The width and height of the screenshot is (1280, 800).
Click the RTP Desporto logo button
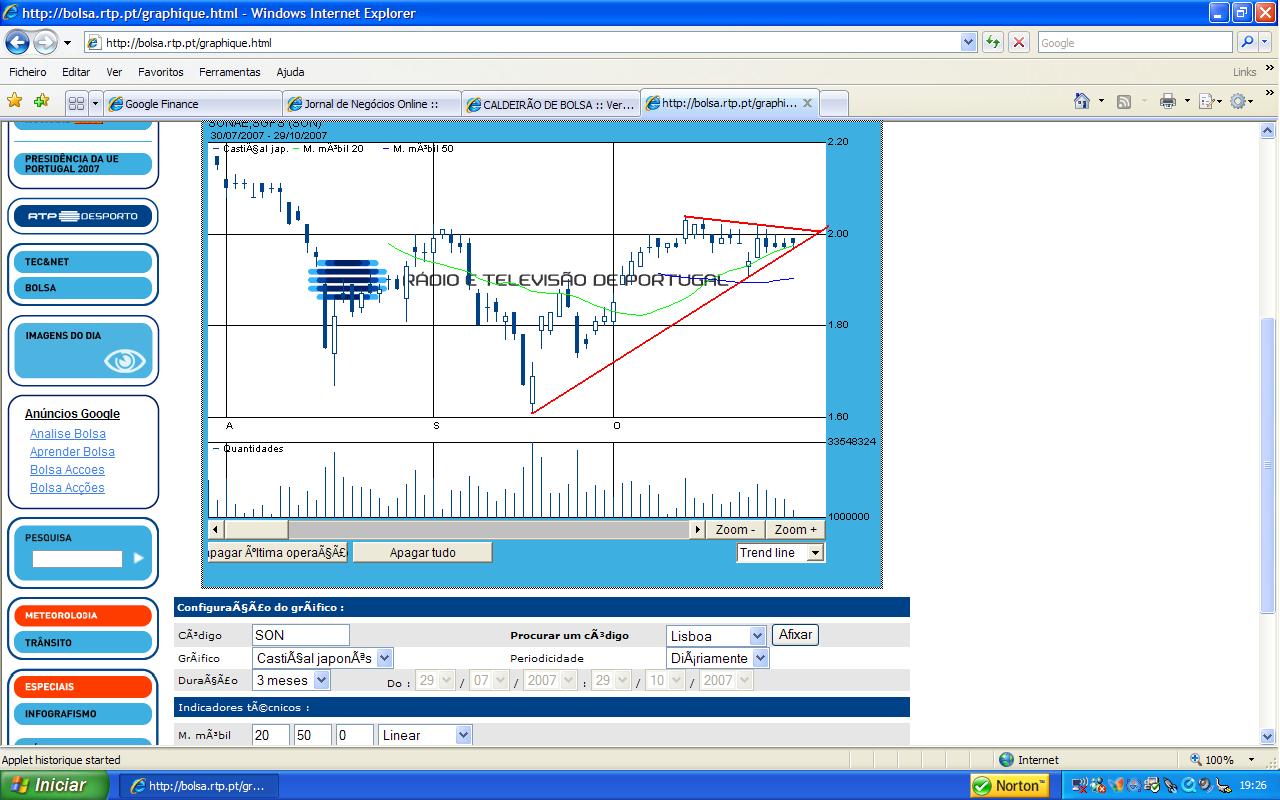point(83,216)
